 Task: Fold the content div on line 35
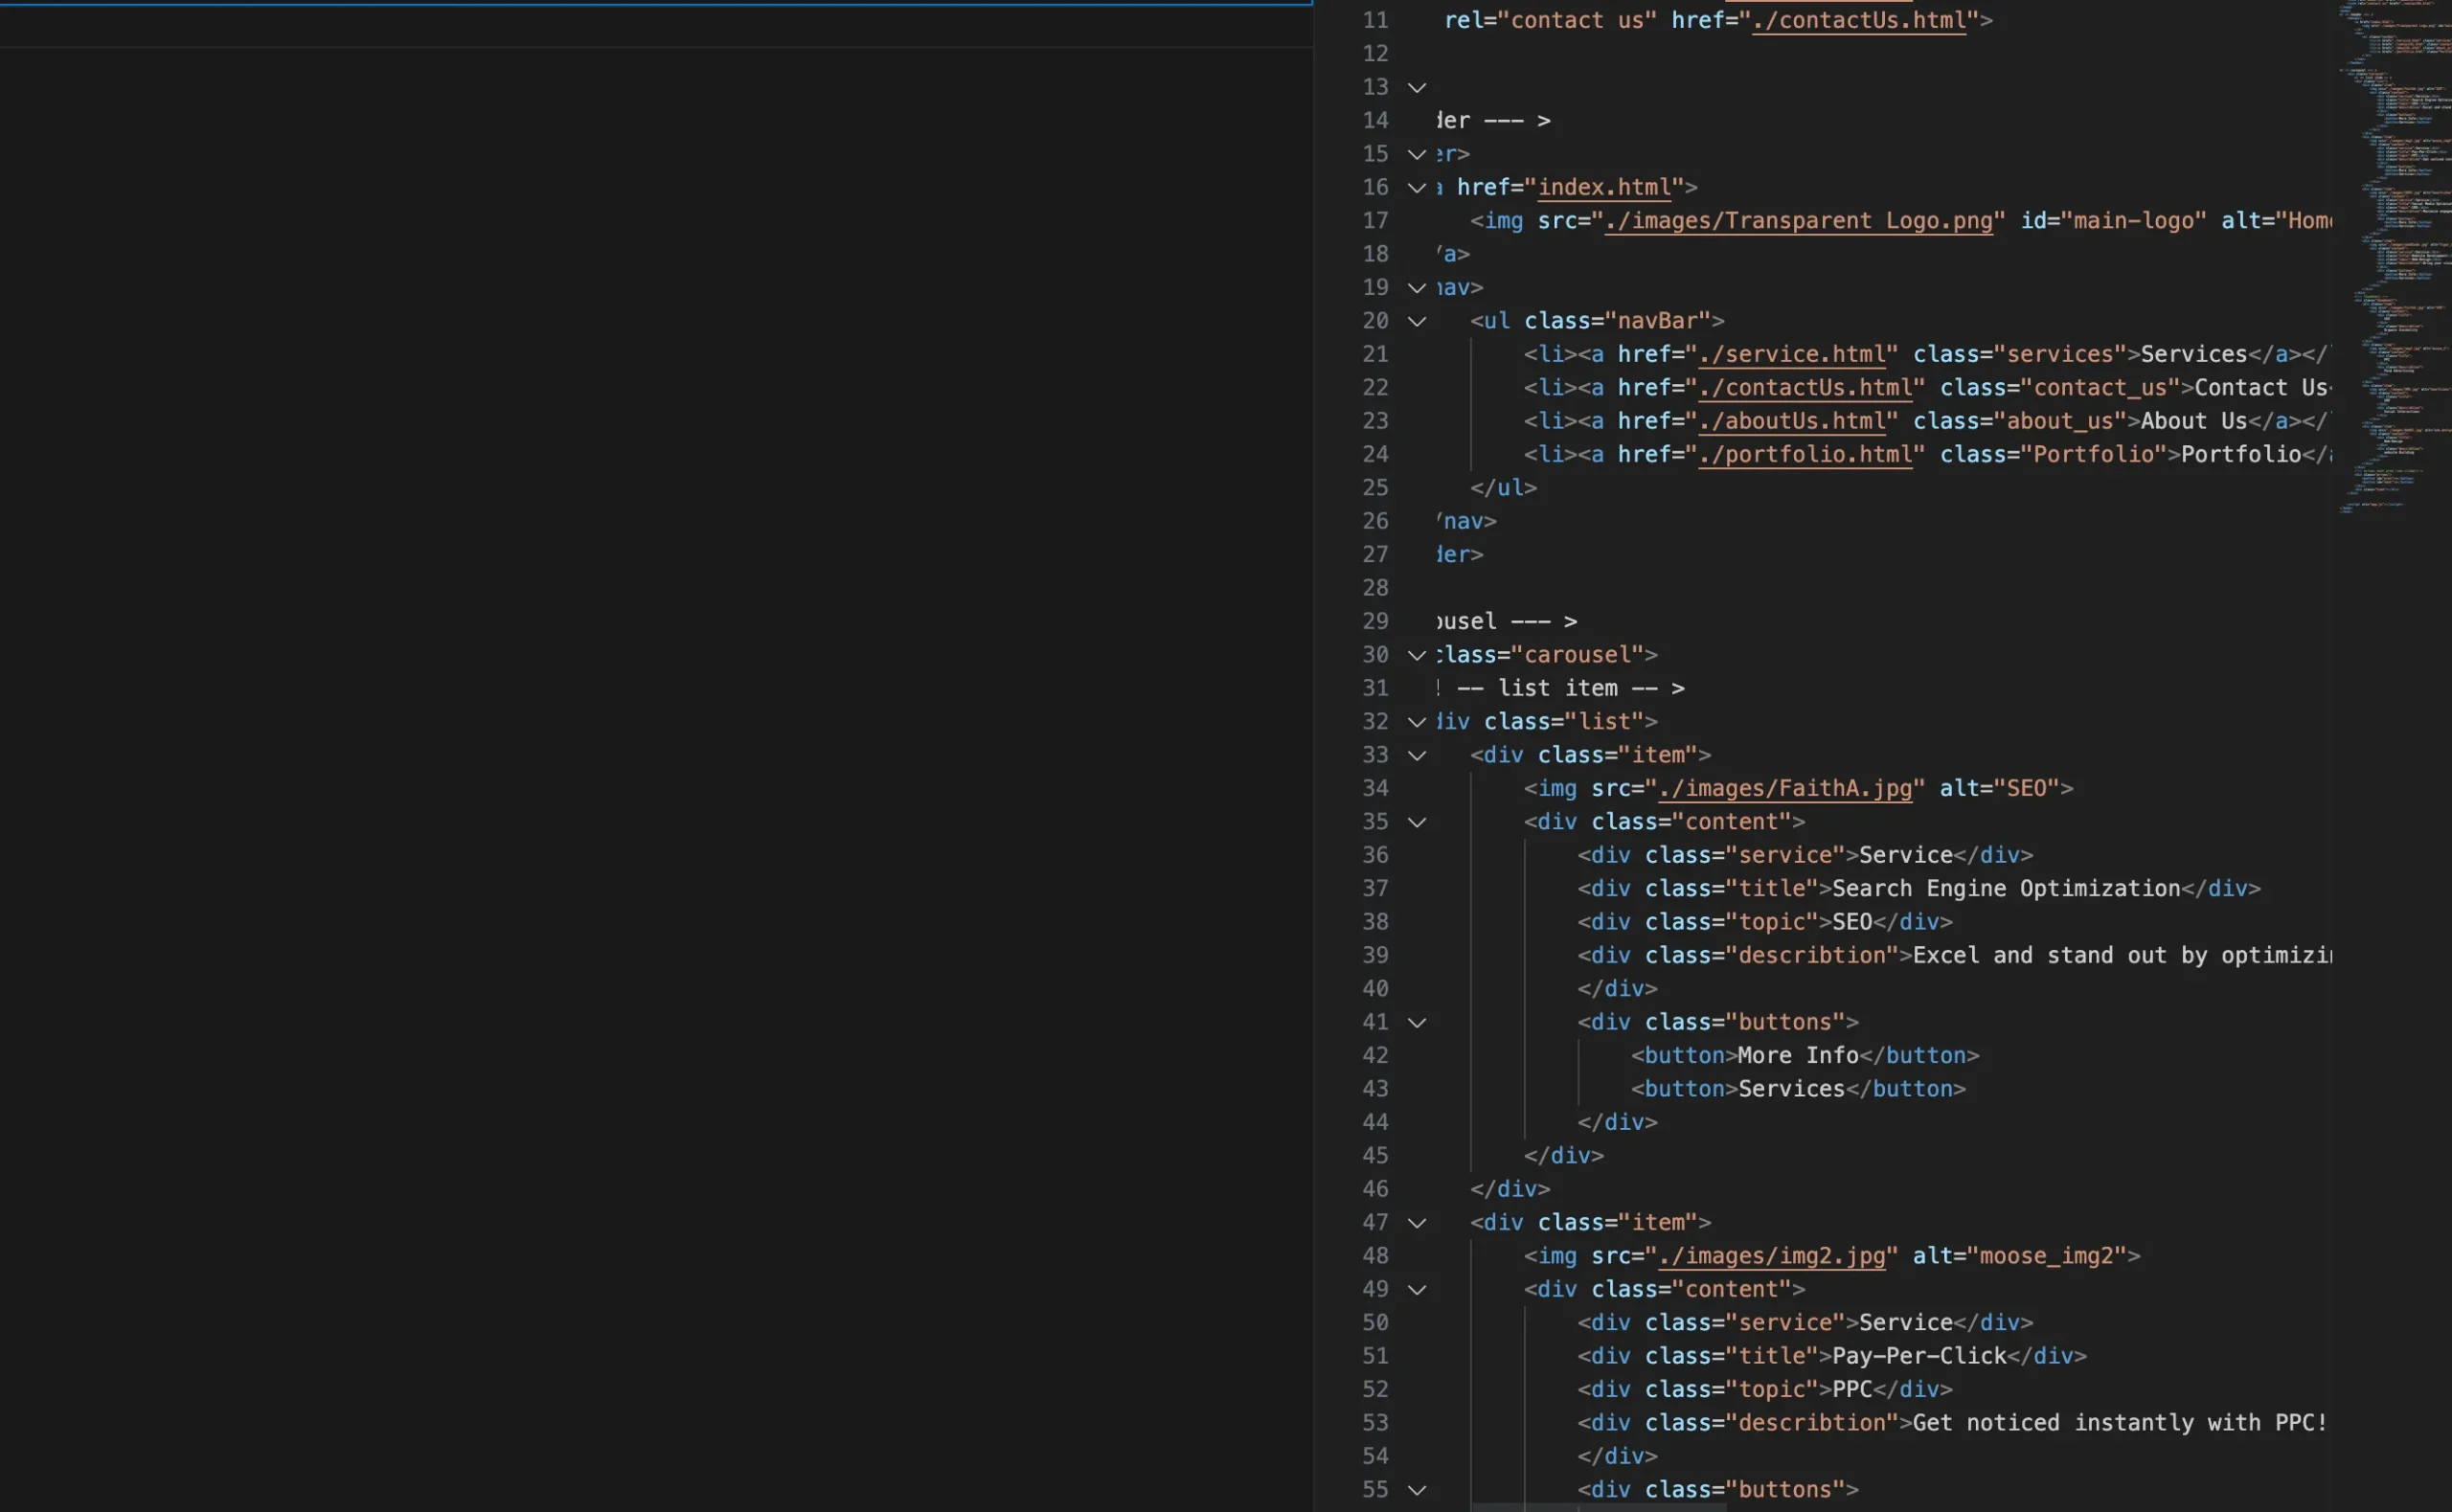[x=1417, y=823]
